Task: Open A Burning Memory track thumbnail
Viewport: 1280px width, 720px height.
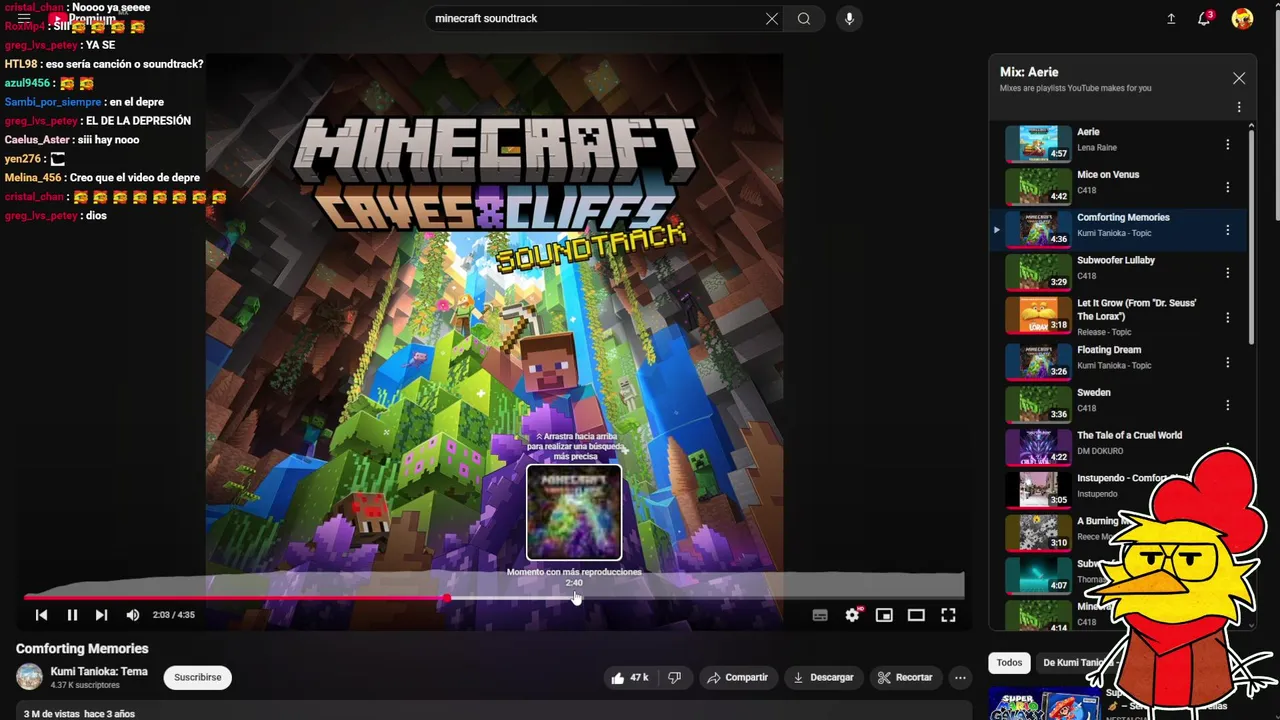Action: [1038, 533]
